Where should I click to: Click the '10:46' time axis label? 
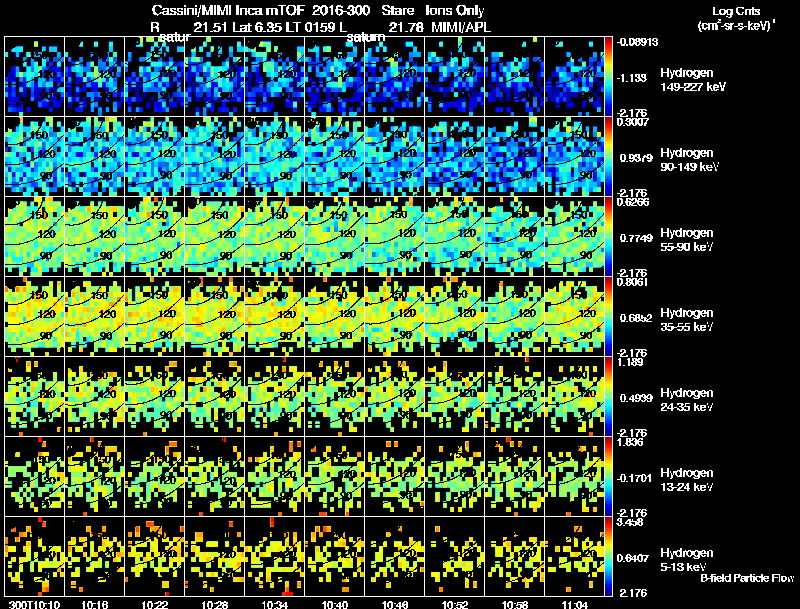coord(395,604)
